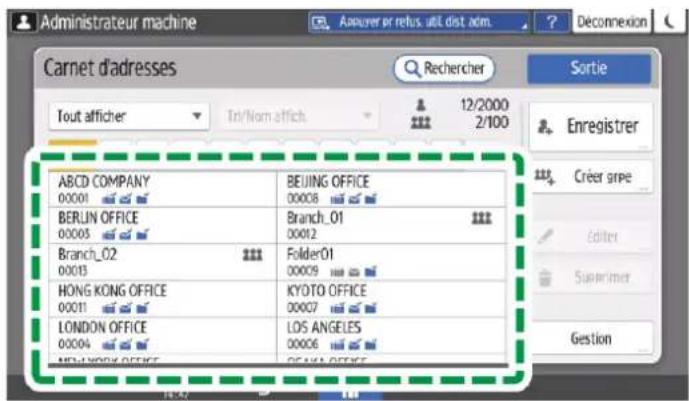Select the Branch_01 group entry

[391, 225]
